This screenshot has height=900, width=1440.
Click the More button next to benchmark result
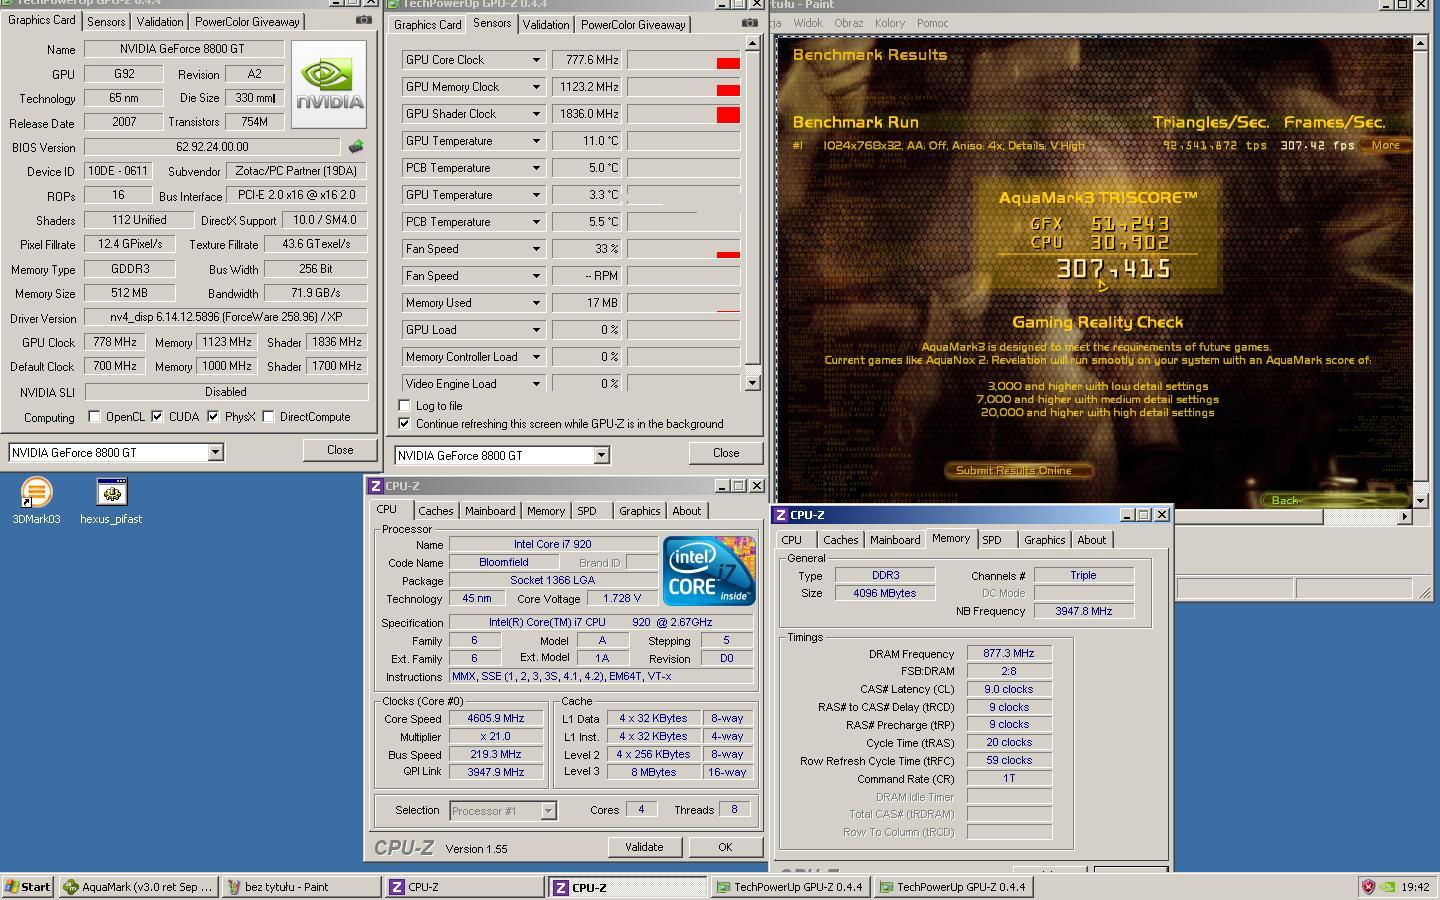[x=1386, y=145]
